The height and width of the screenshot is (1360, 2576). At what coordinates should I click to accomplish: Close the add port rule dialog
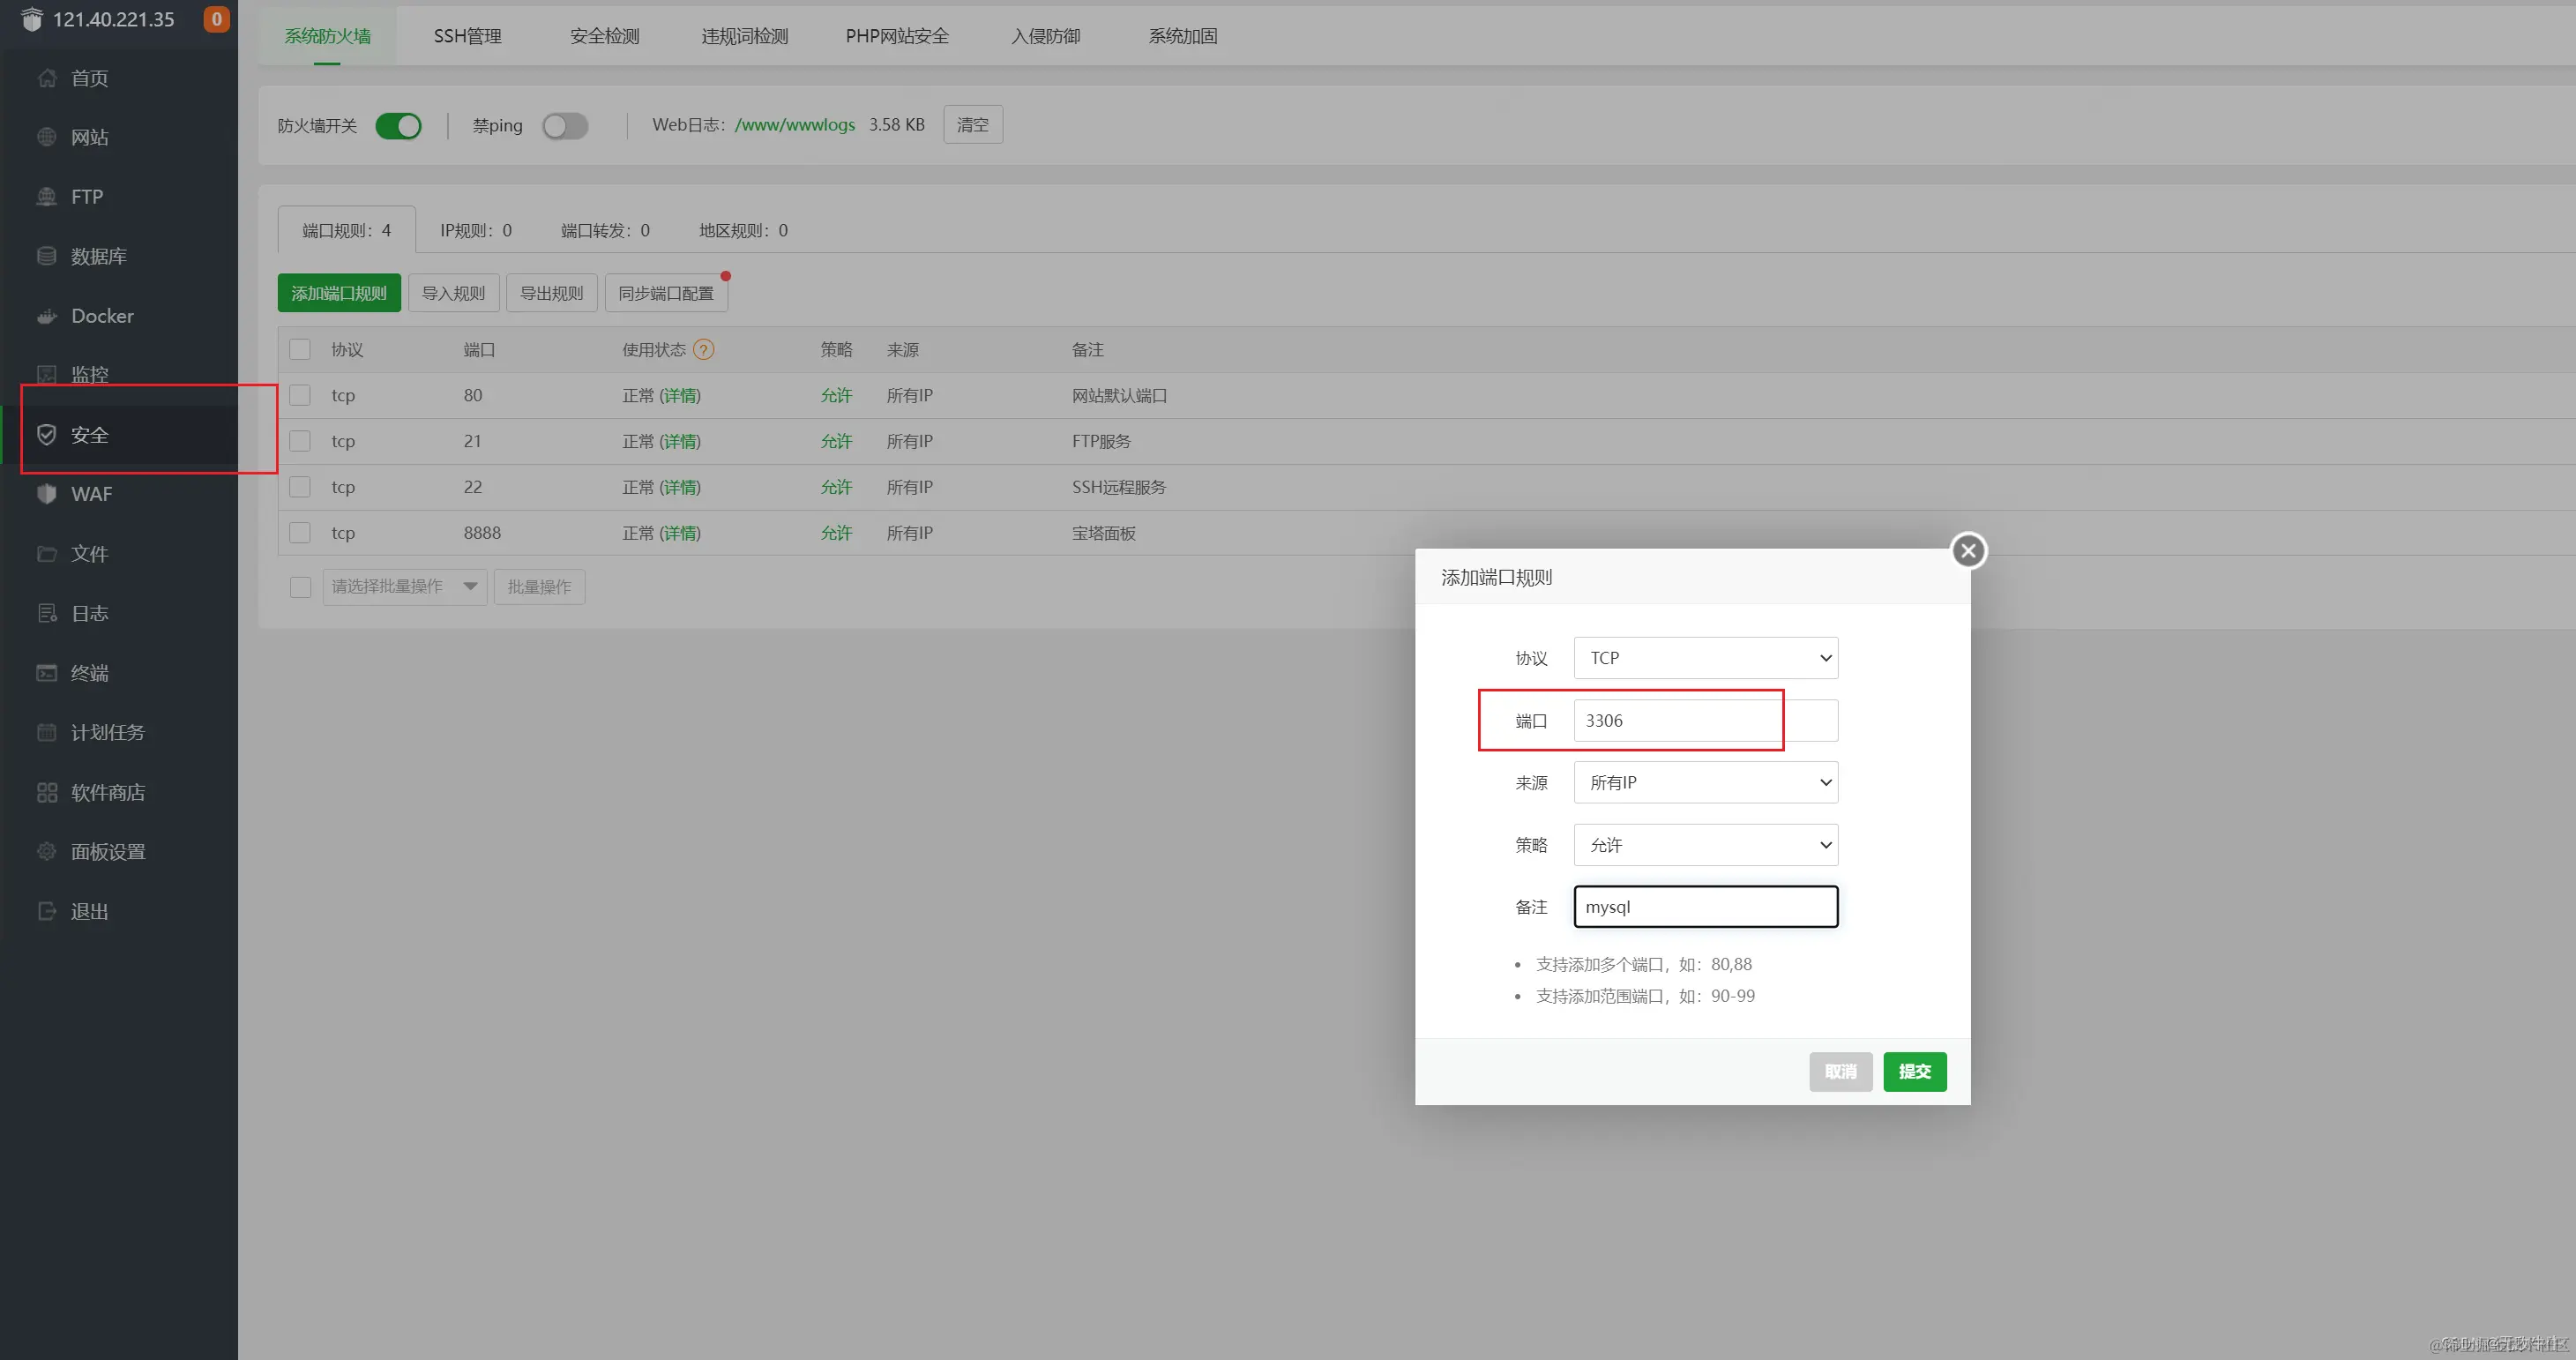click(1968, 551)
